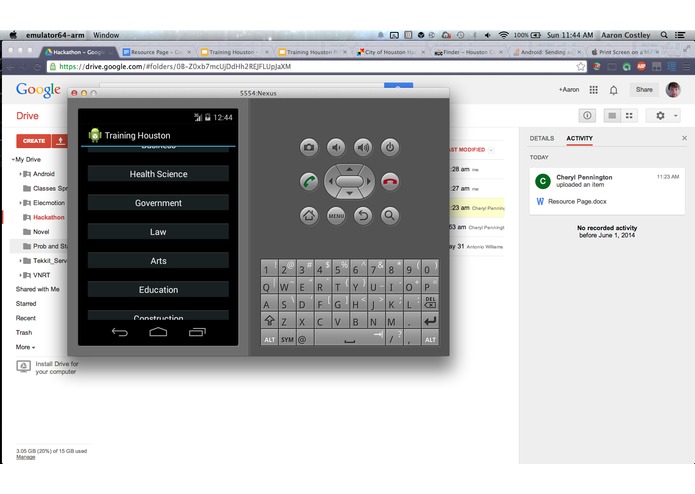Bookmark page with the star icon
The height and width of the screenshot is (494, 695).
581,66
